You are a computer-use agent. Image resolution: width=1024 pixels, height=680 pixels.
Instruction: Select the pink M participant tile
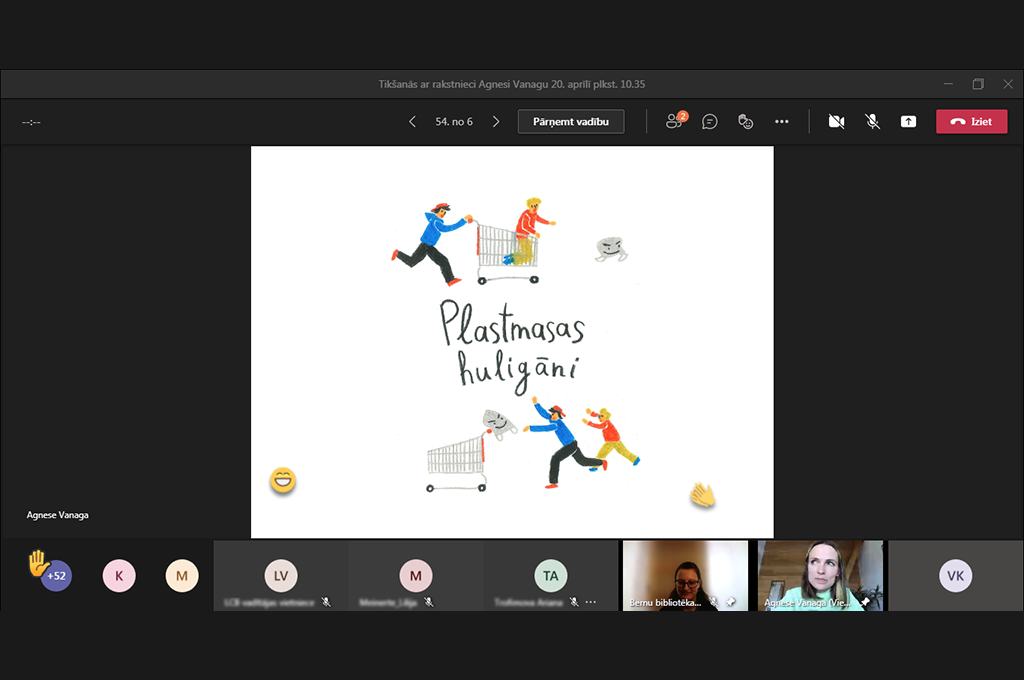click(416, 575)
